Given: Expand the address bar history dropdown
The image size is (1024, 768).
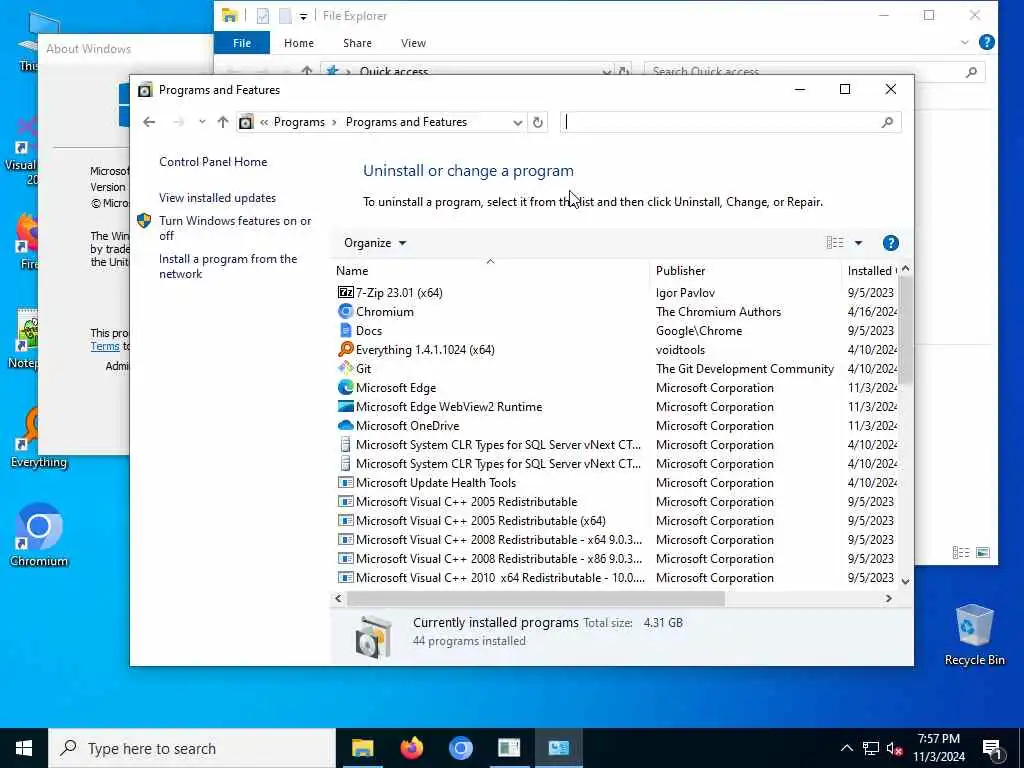Looking at the screenshot, I should [x=517, y=122].
